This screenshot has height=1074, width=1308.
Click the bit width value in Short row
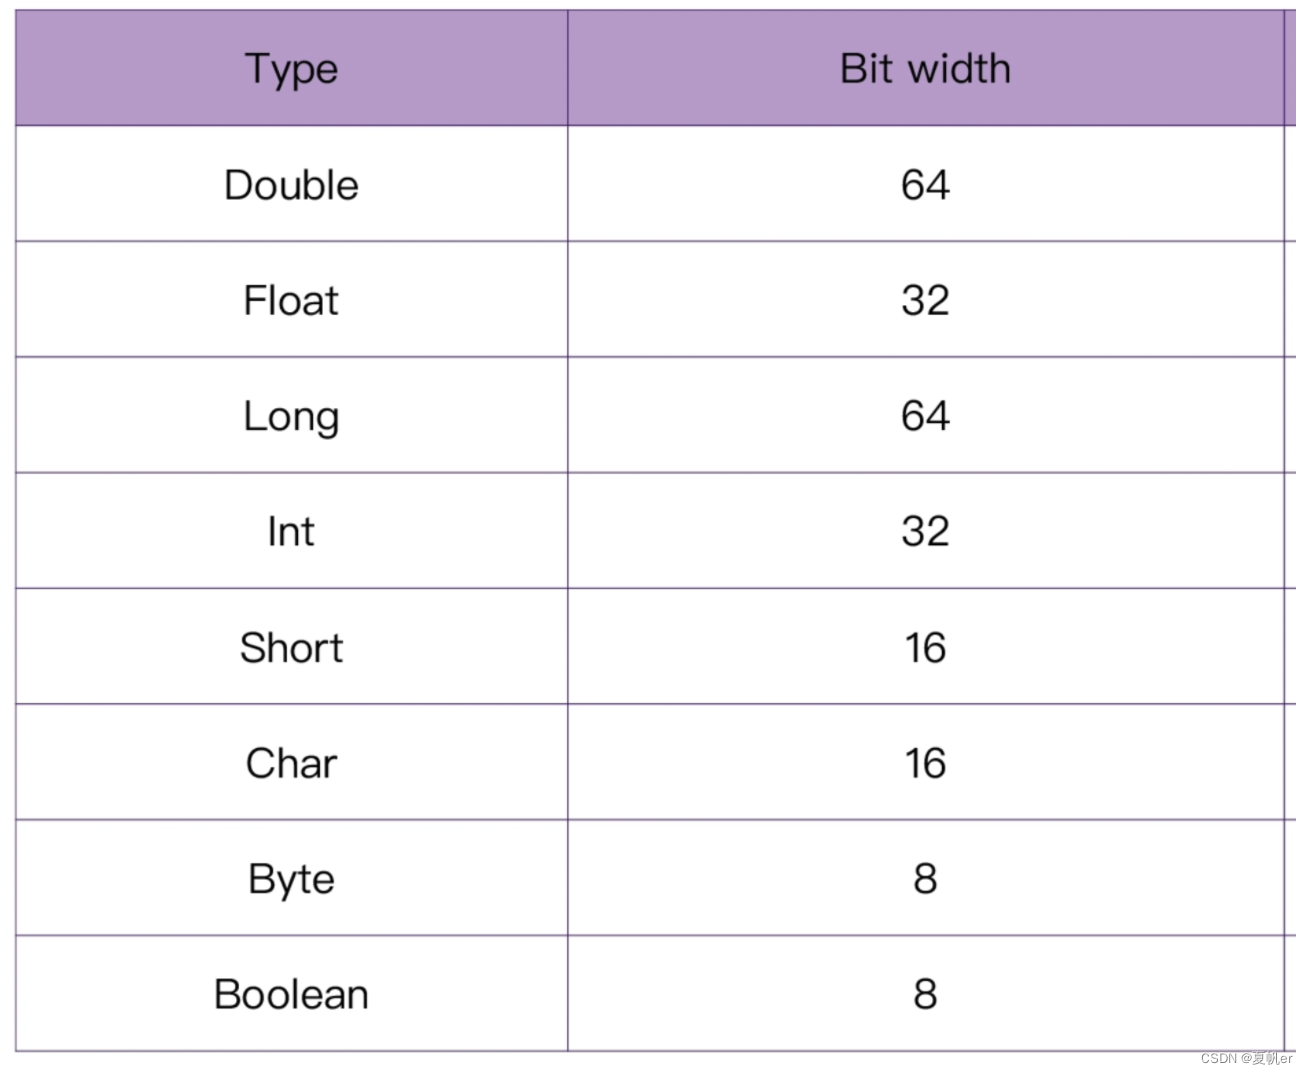pyautogui.click(x=925, y=647)
